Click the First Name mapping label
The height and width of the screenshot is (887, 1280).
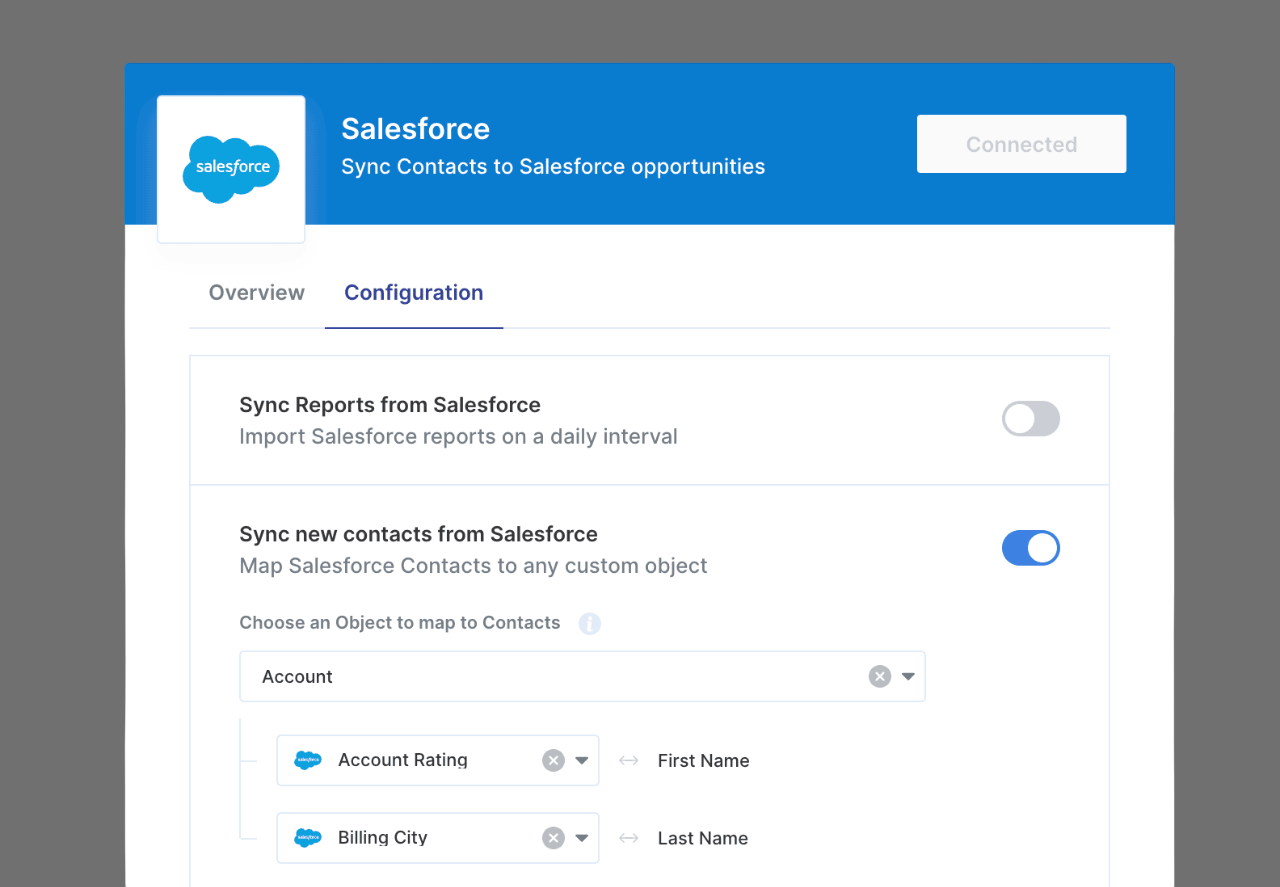pyautogui.click(x=703, y=761)
